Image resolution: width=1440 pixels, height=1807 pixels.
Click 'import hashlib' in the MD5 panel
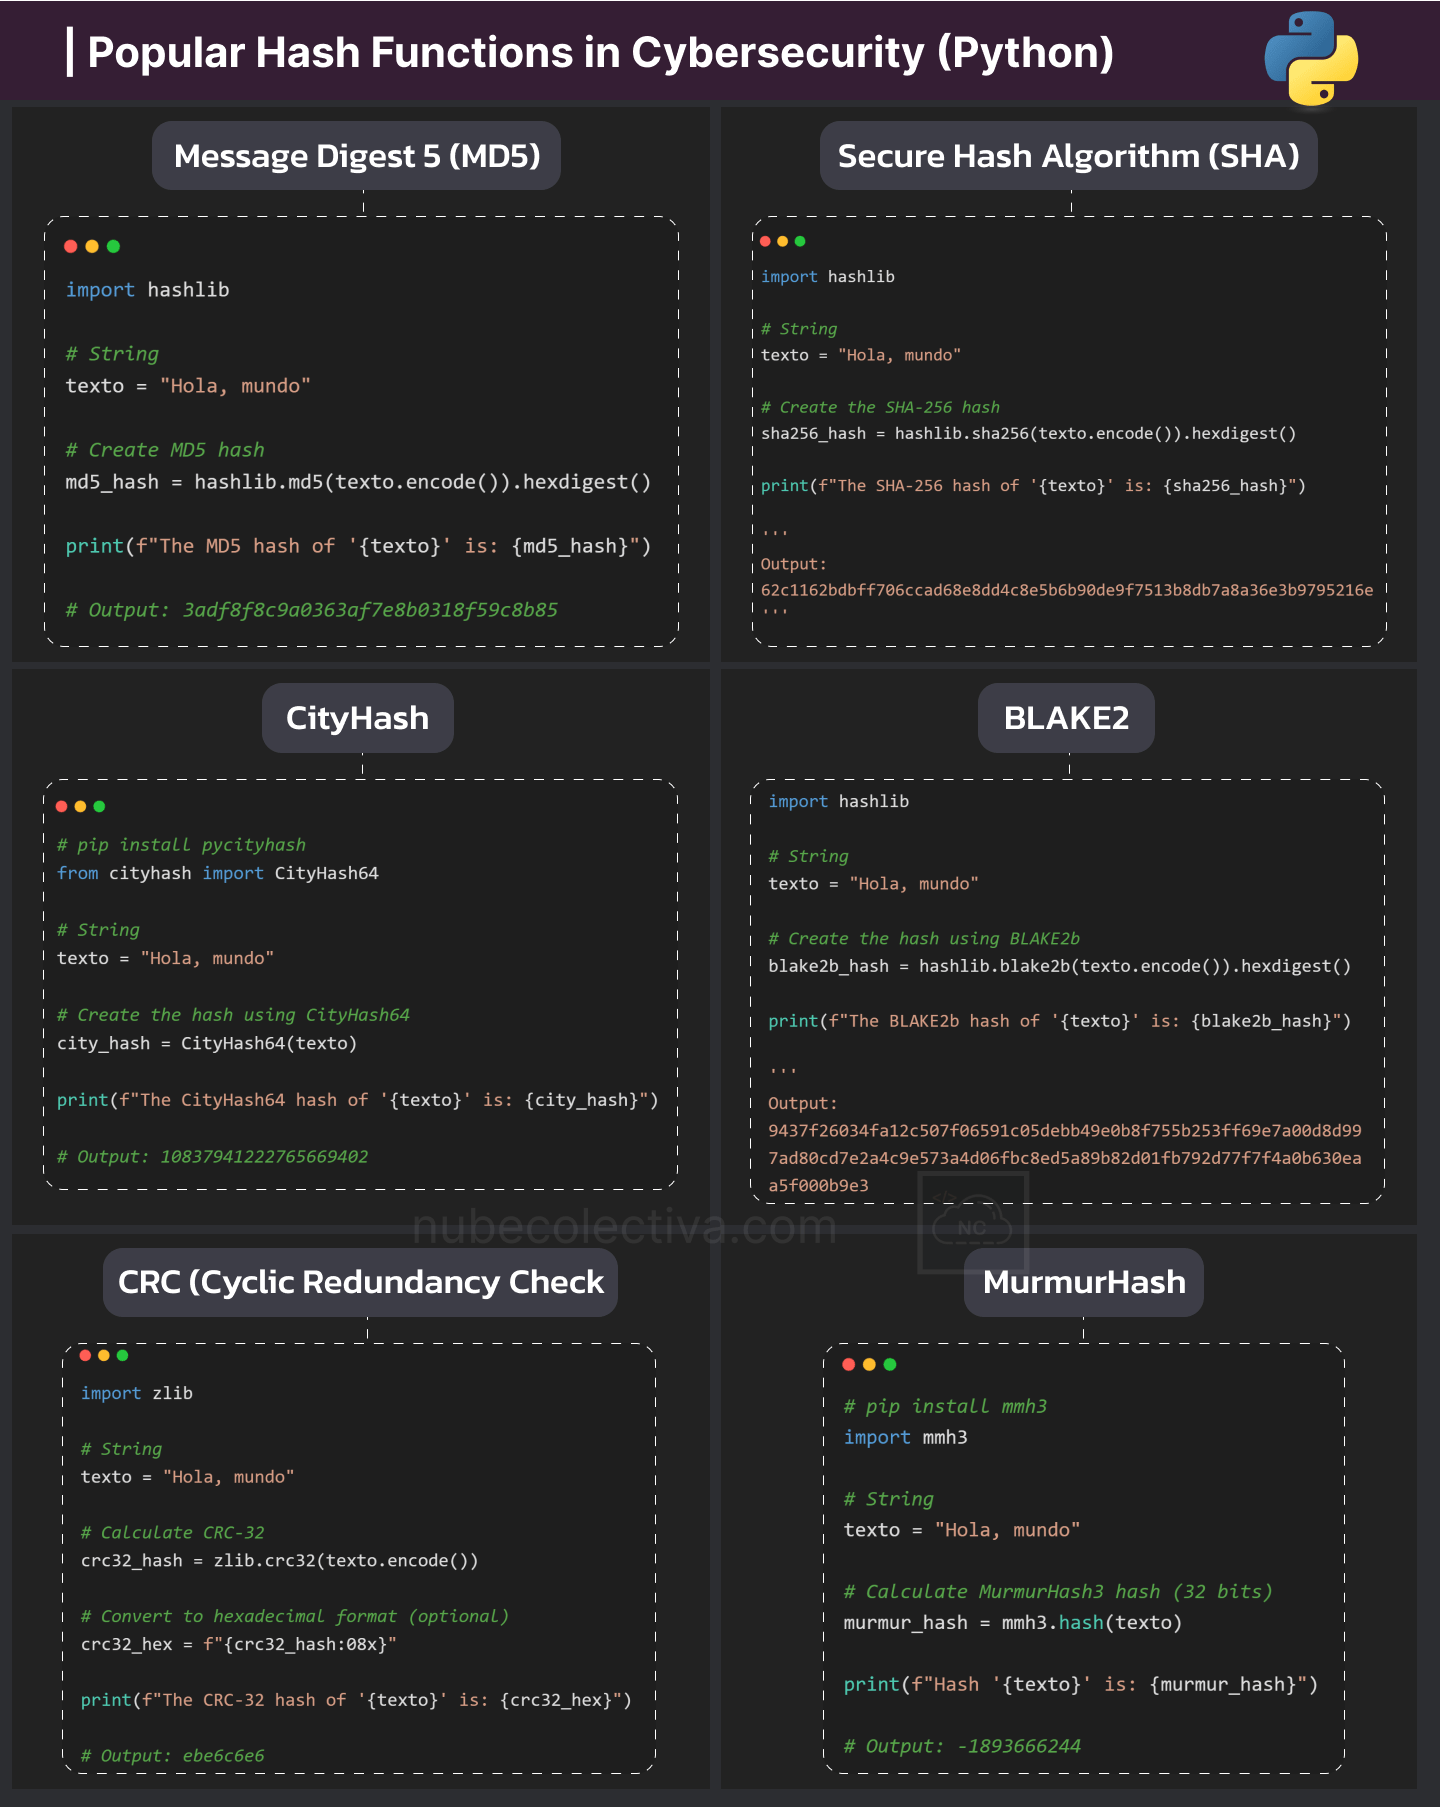[148, 290]
